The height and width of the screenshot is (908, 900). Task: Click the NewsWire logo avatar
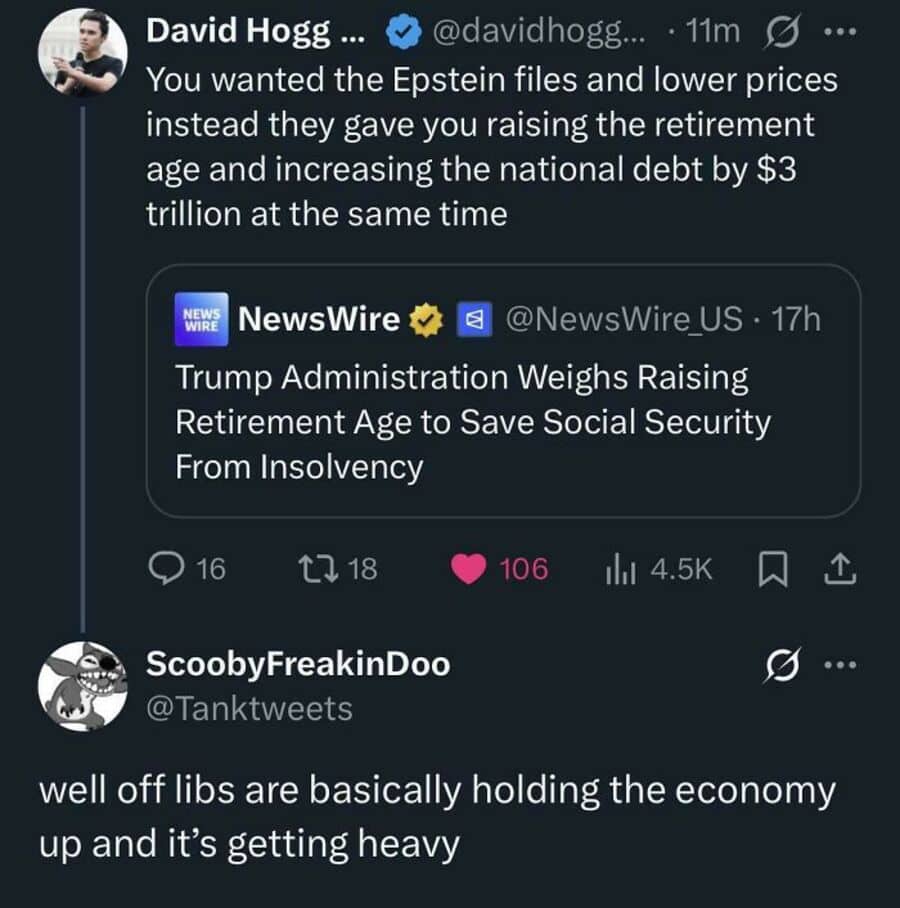(x=201, y=319)
